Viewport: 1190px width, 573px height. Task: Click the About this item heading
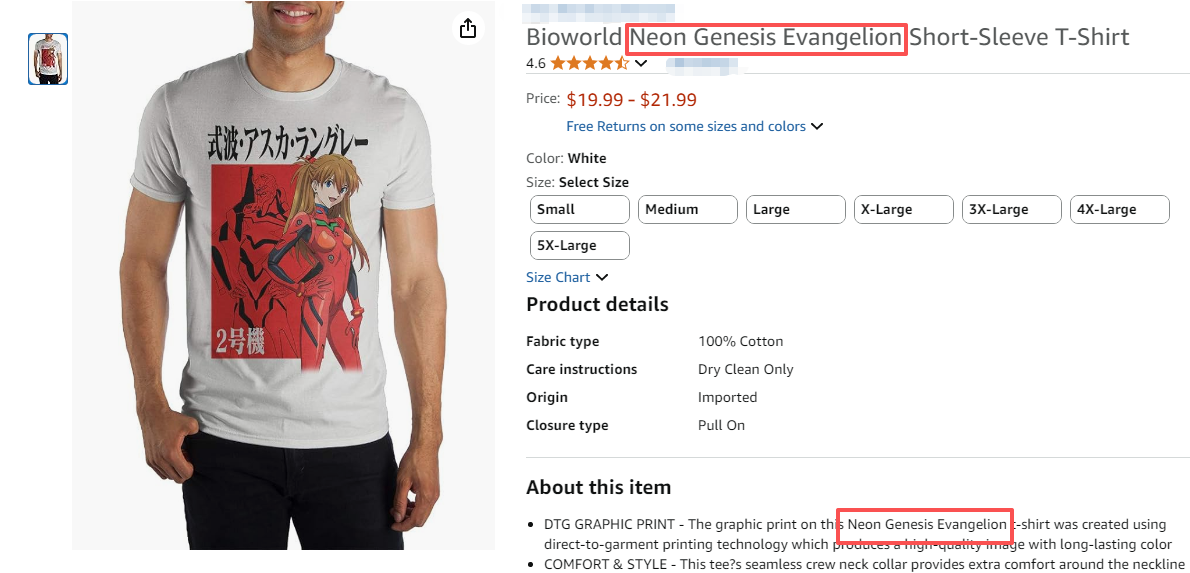598,487
